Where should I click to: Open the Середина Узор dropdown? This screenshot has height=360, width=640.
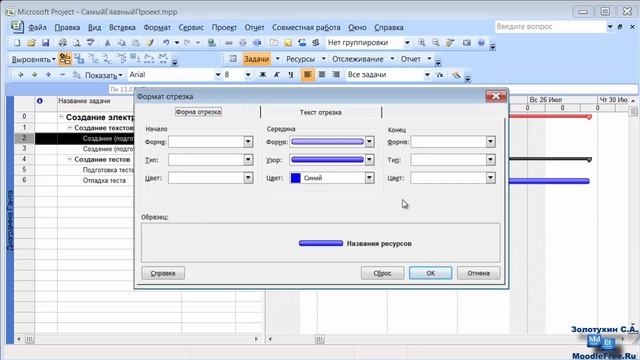click(369, 160)
